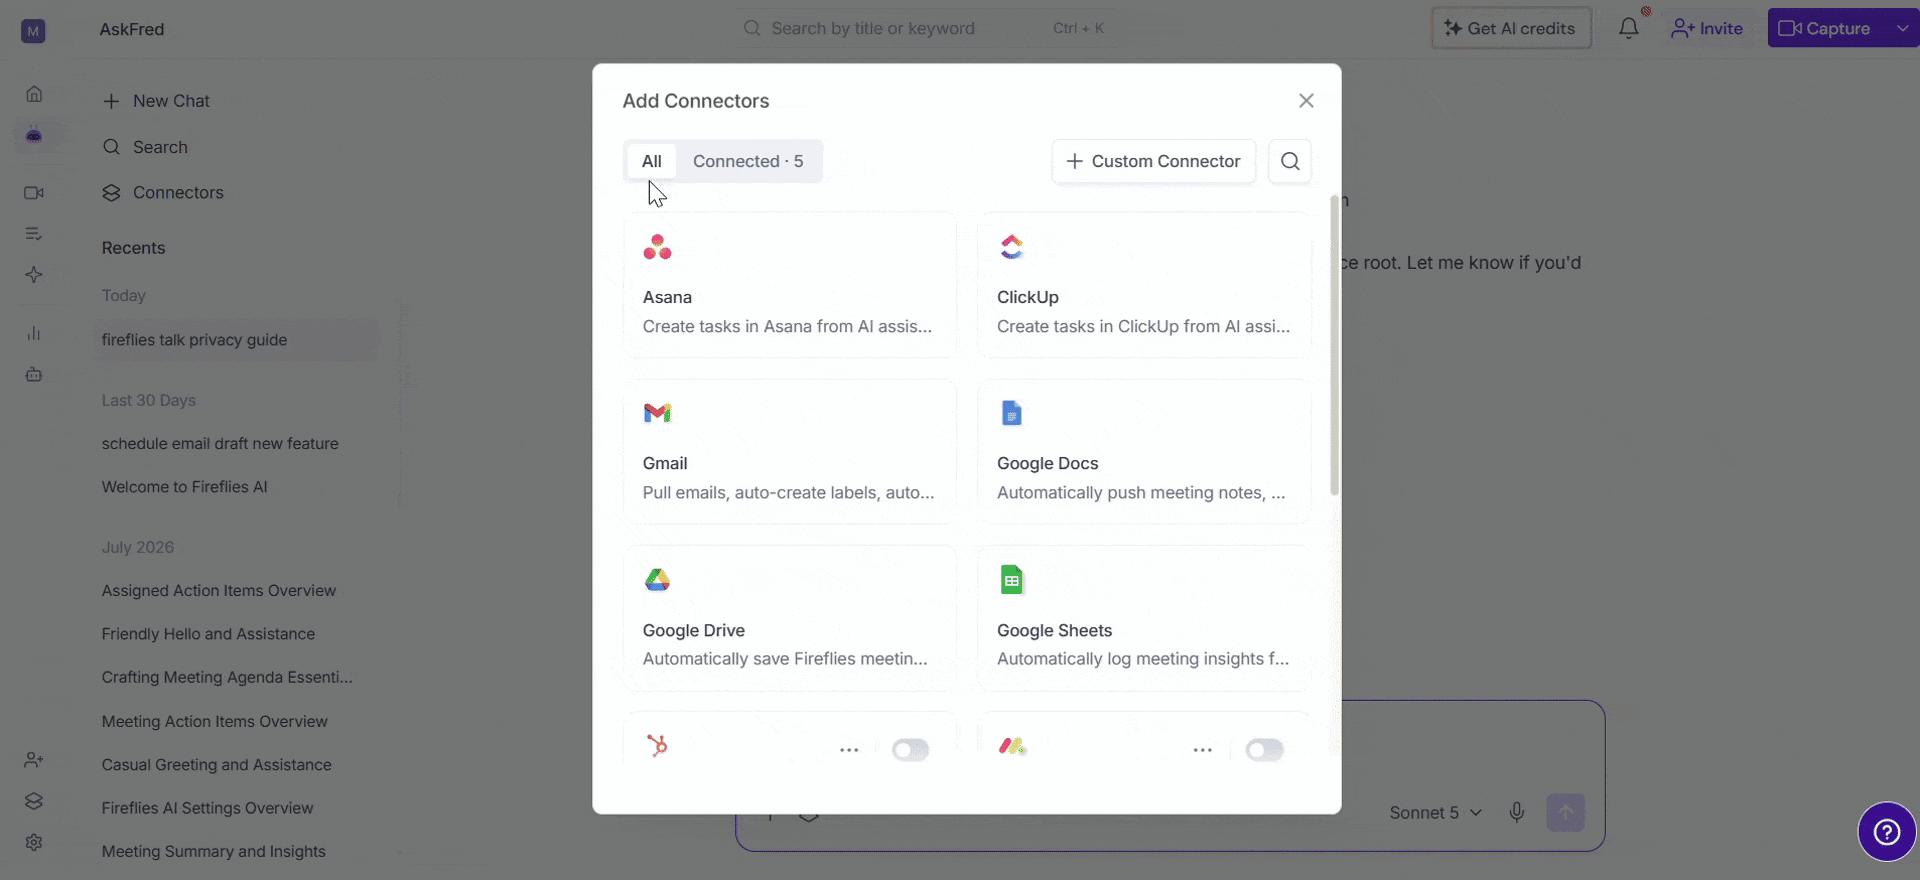The image size is (1920, 880).
Task: Click the Invite button
Action: pyautogui.click(x=1707, y=28)
